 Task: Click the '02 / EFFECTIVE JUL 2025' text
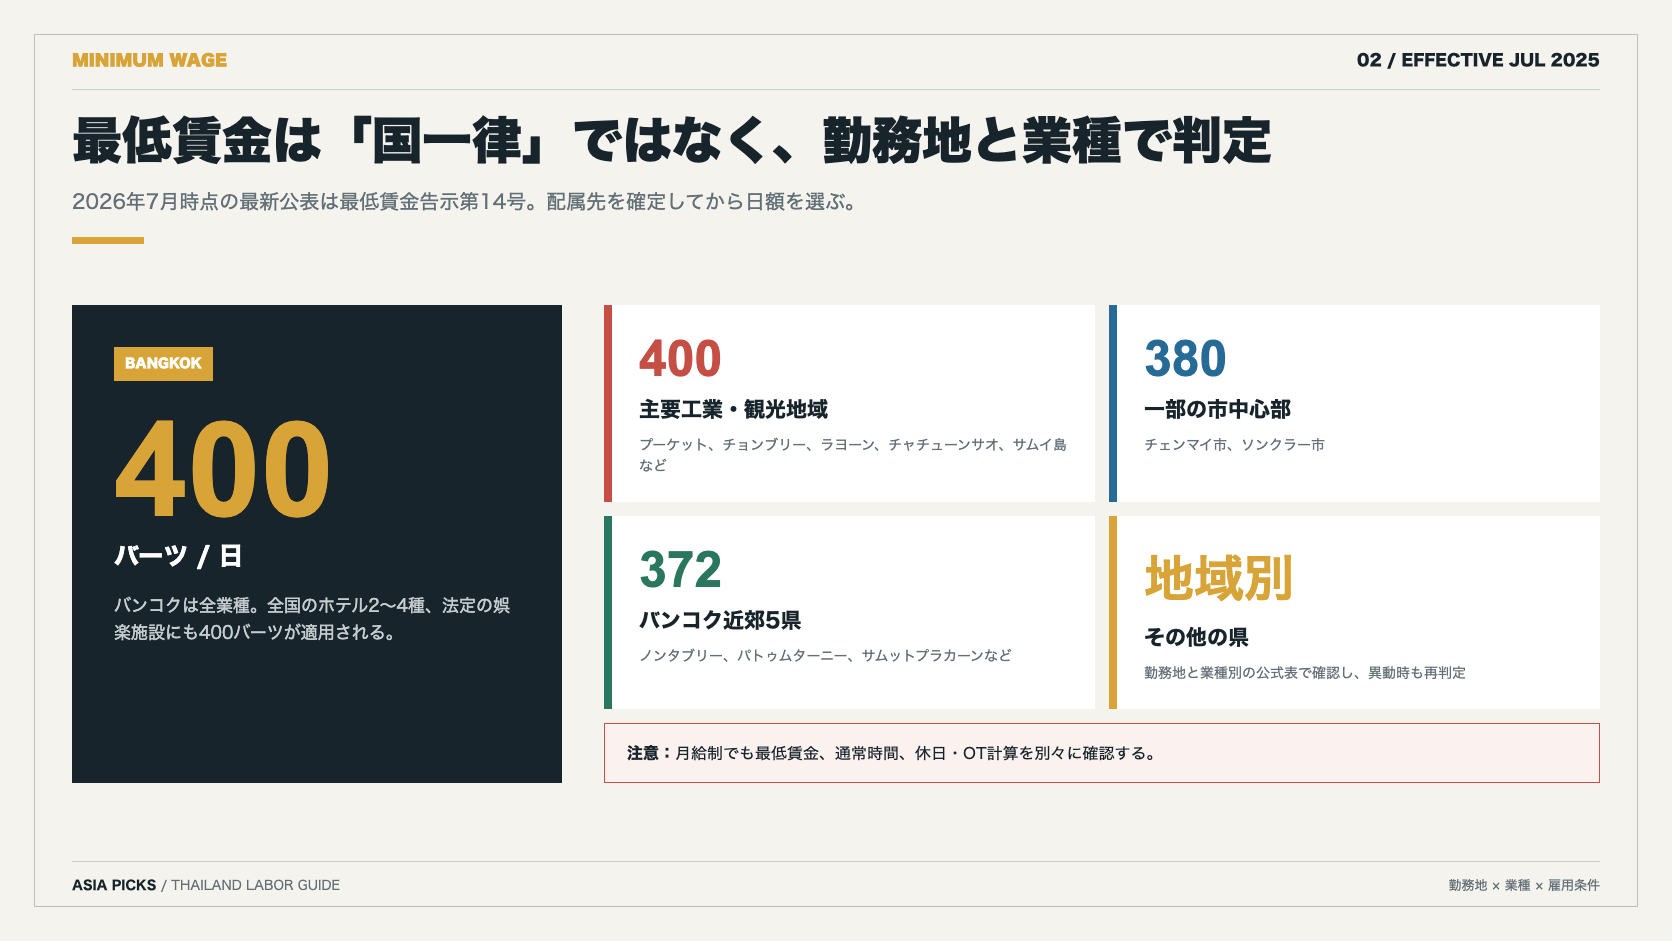click(x=1478, y=60)
